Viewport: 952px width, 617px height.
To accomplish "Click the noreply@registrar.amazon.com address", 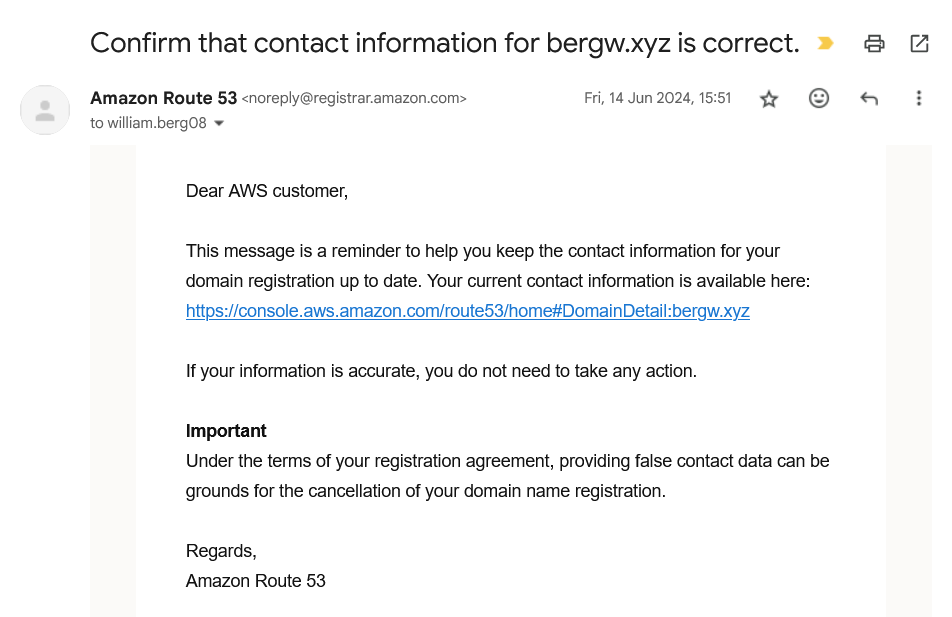I will tap(354, 99).
